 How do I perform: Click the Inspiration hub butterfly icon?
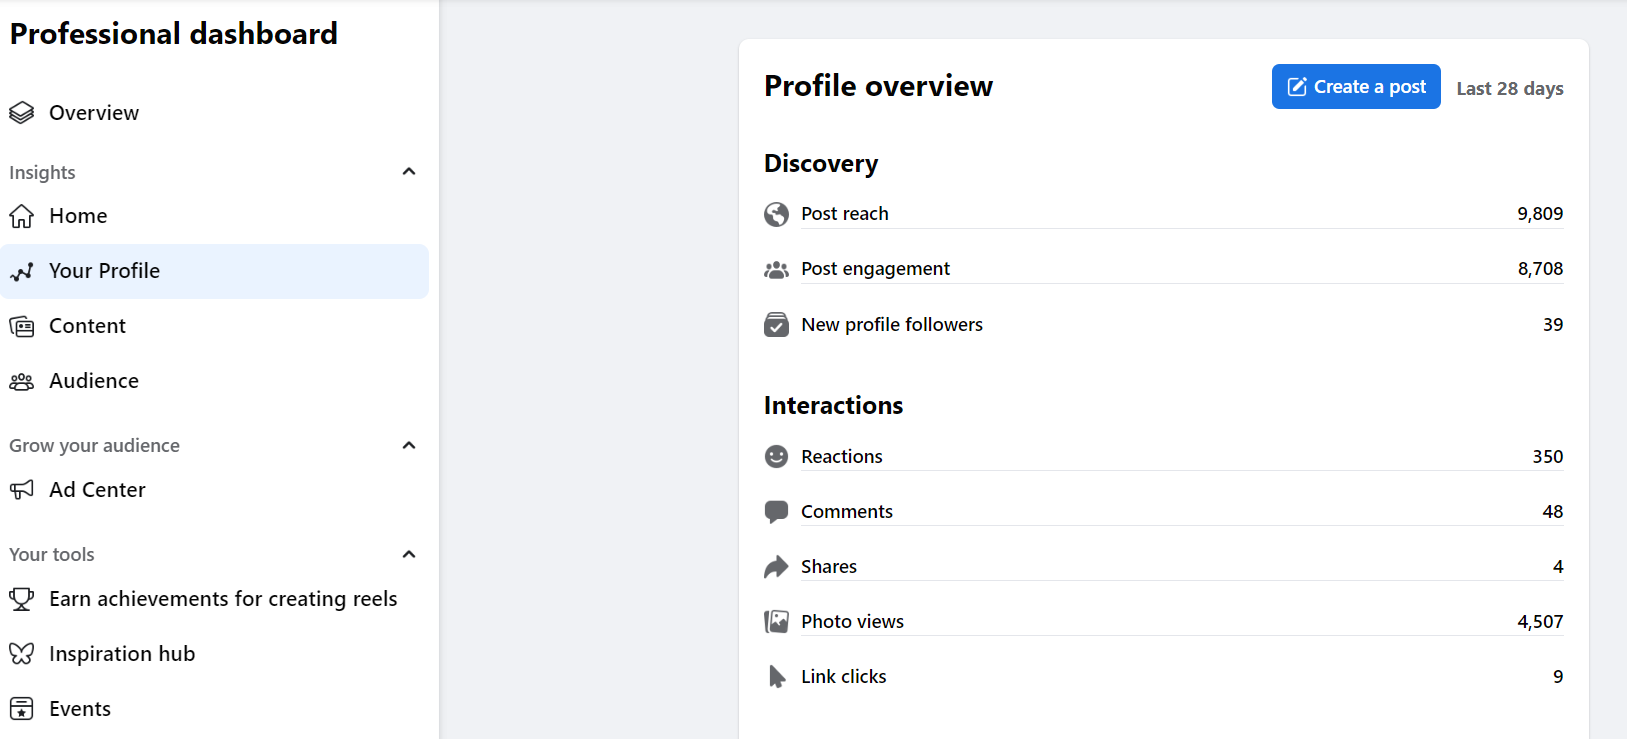click(x=21, y=654)
